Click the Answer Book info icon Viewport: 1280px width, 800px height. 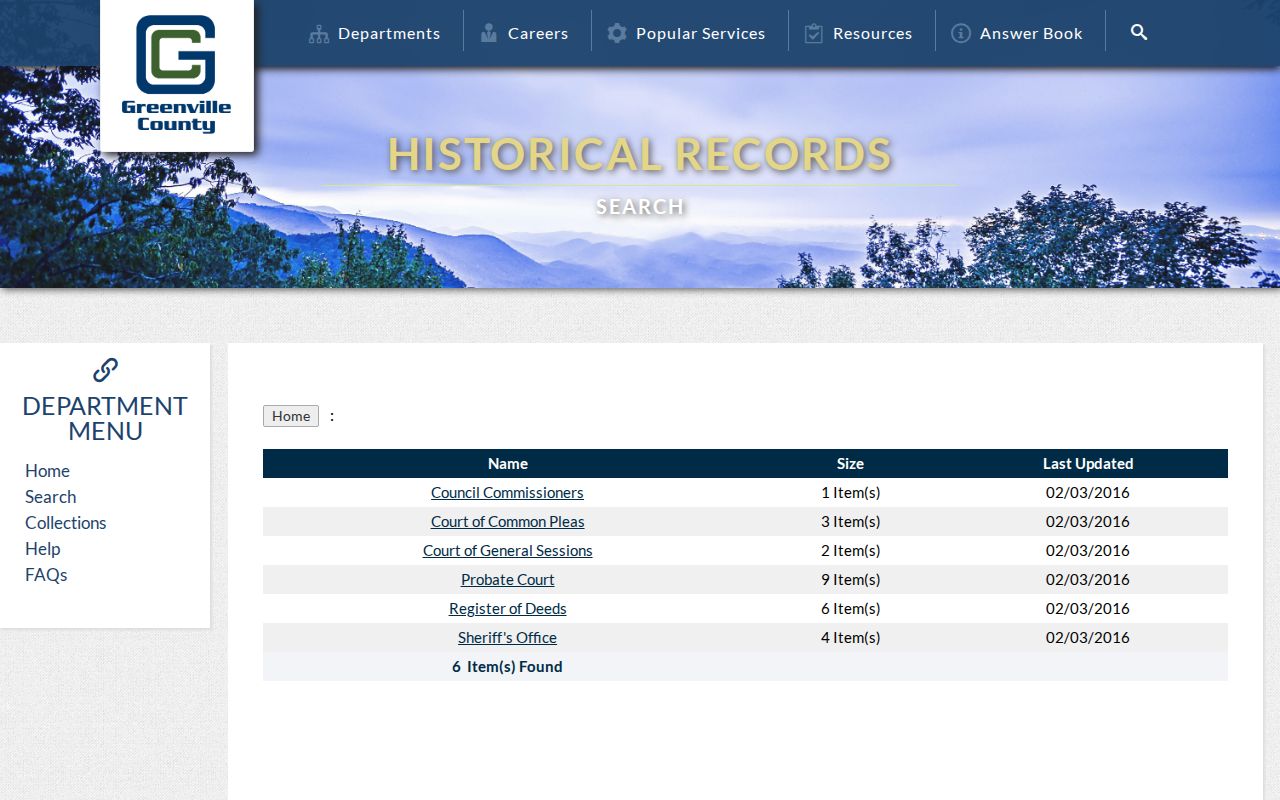[961, 33]
